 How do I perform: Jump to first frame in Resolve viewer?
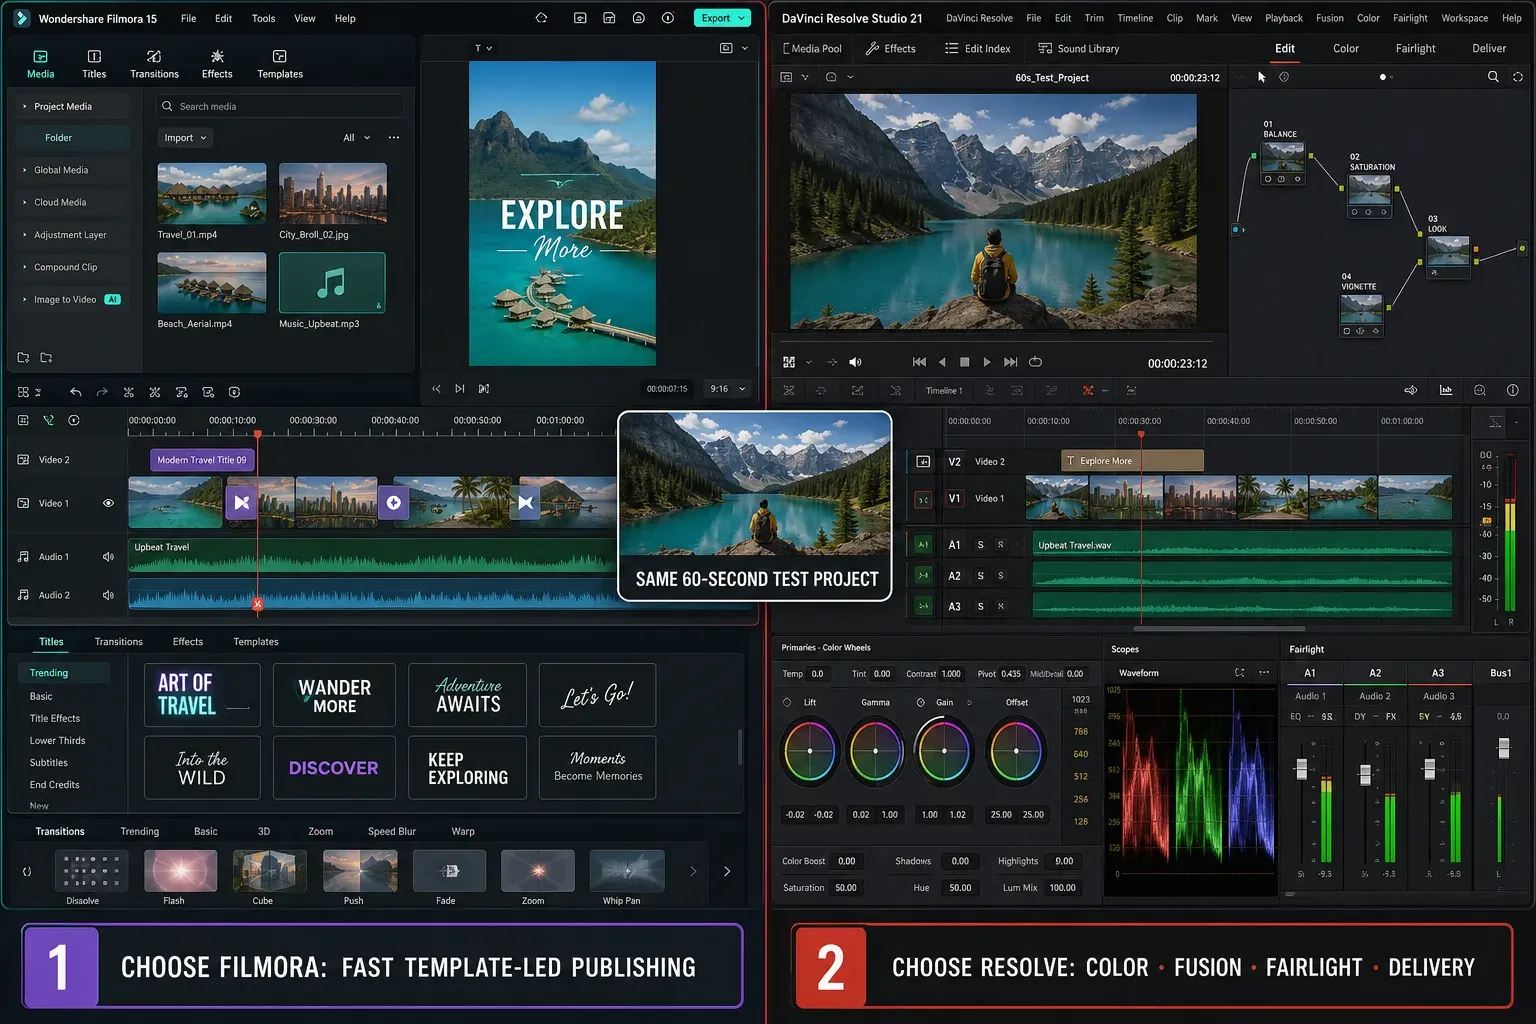coord(919,362)
